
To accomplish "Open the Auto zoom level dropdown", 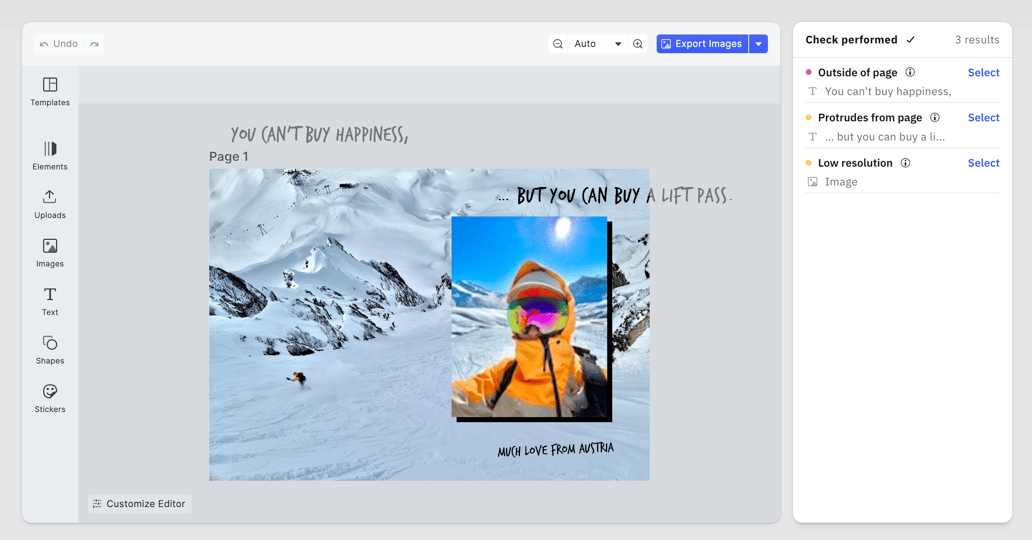I will click(598, 44).
